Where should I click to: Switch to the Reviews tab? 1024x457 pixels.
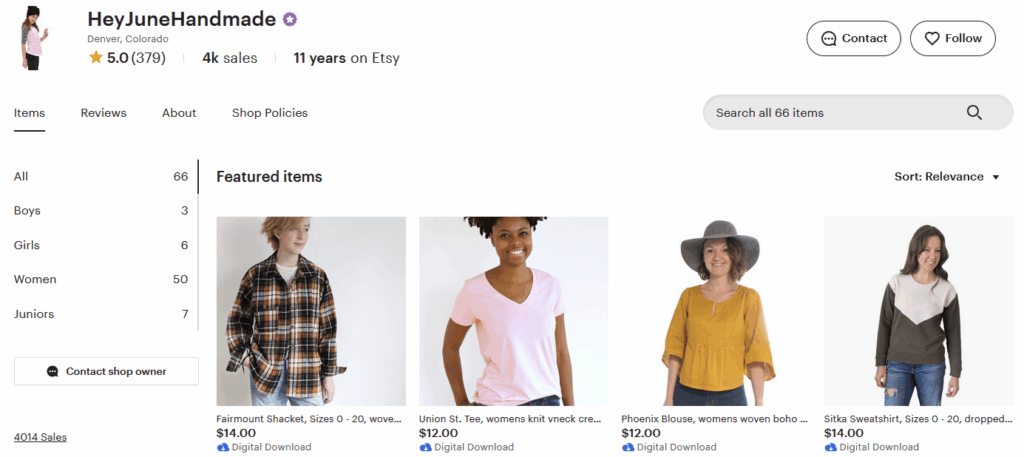103,113
